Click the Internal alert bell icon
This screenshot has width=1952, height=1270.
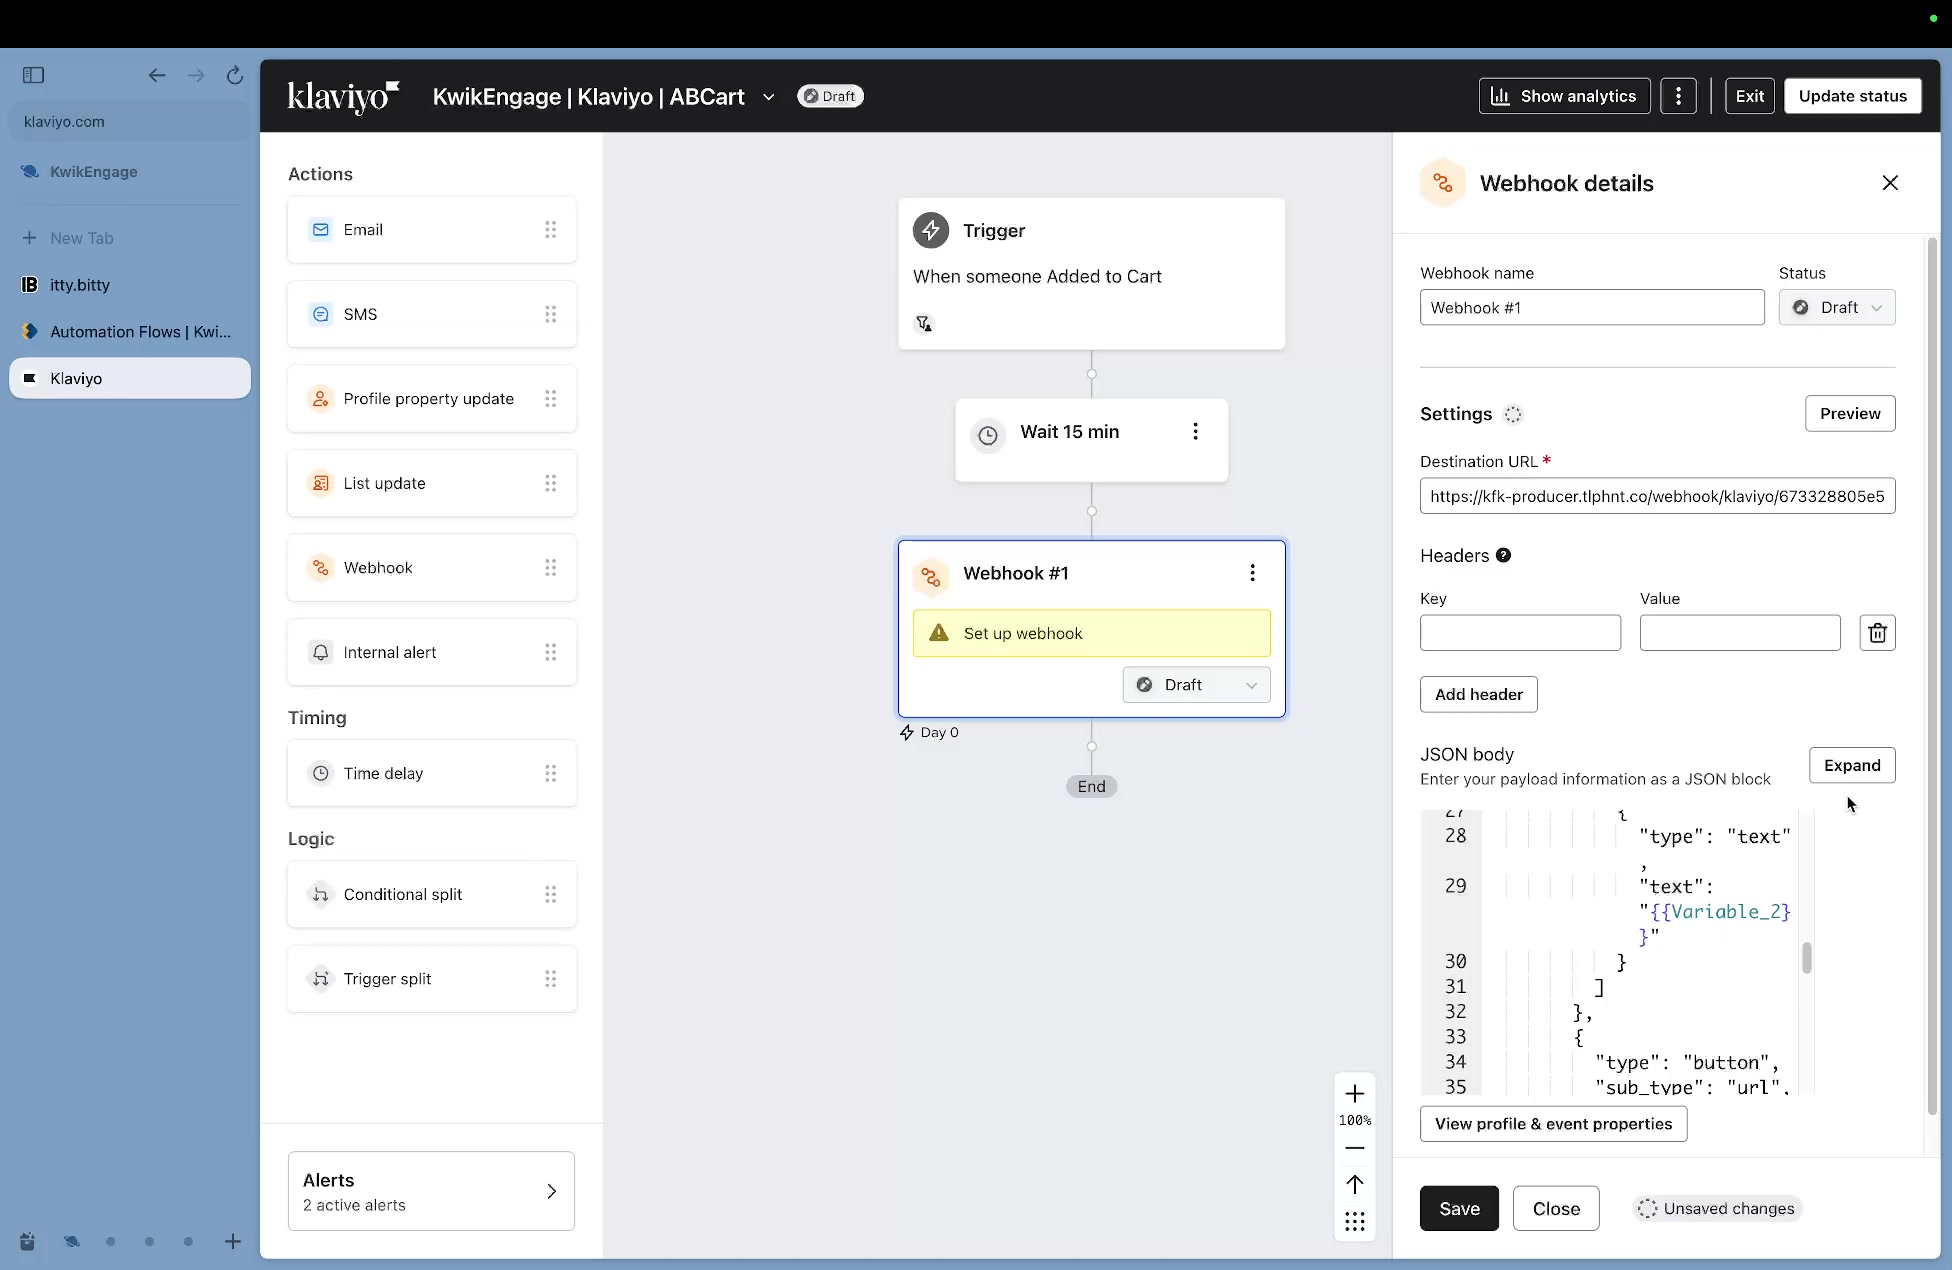pos(320,652)
